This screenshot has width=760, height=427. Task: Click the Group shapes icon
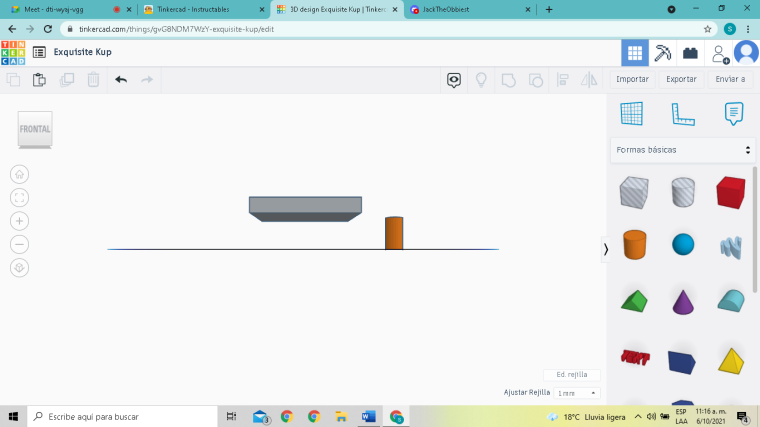click(508, 80)
